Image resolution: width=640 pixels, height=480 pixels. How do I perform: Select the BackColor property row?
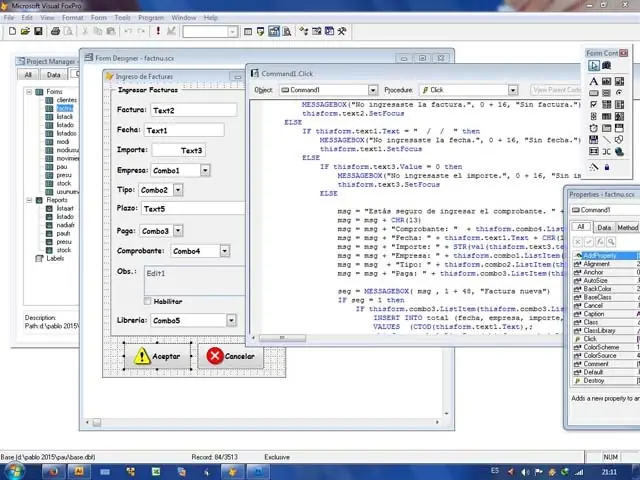[606, 289]
